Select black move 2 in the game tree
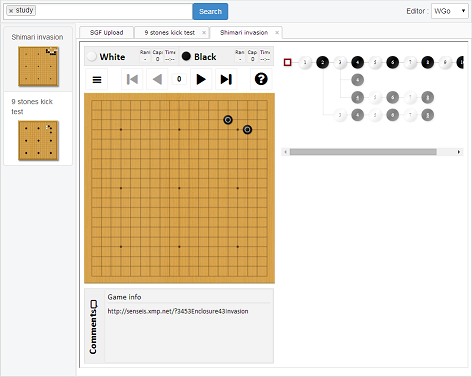 coord(322,62)
